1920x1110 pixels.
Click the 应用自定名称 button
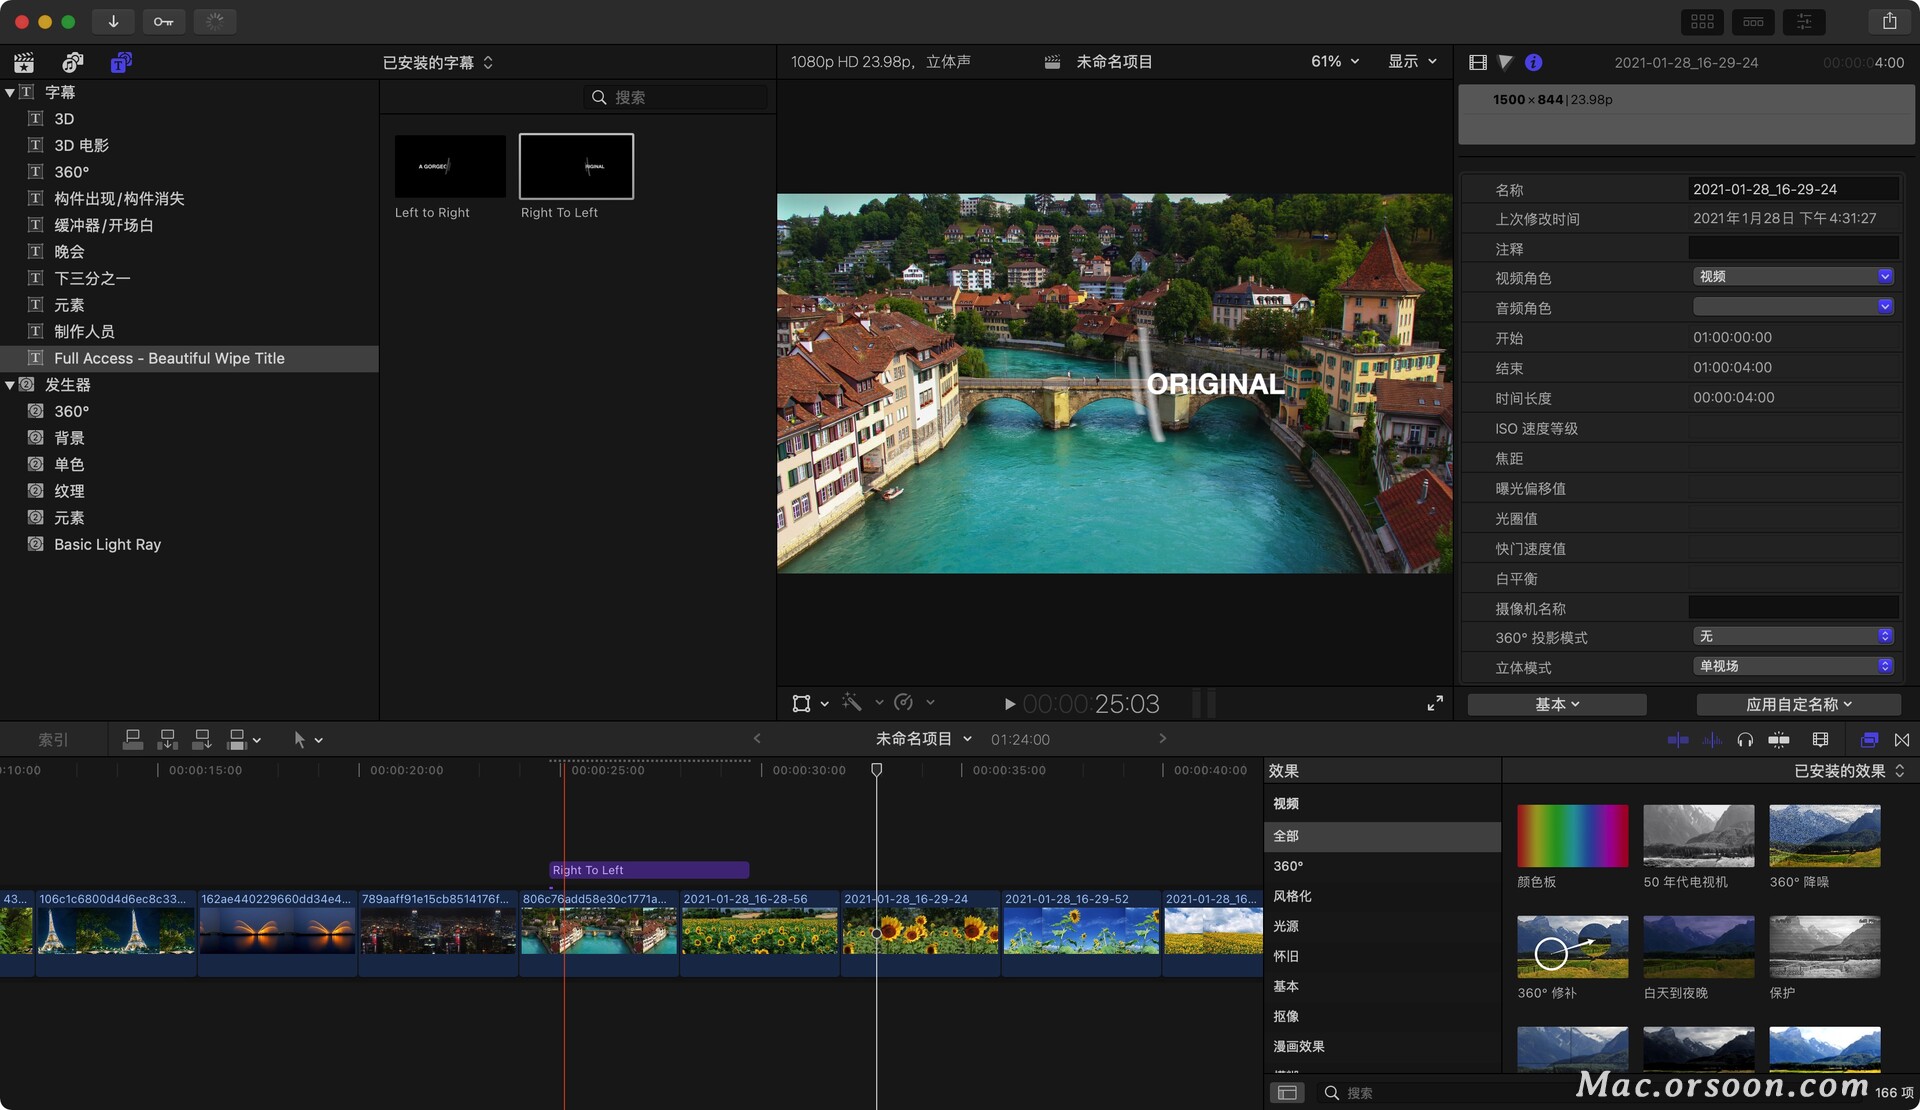[x=1798, y=705]
